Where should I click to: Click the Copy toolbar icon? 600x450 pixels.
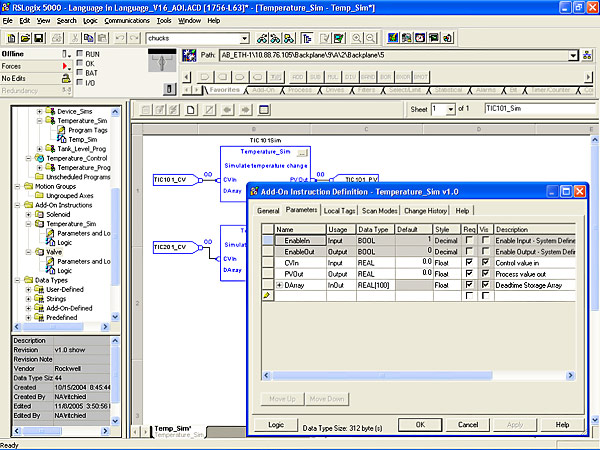tap(88, 38)
